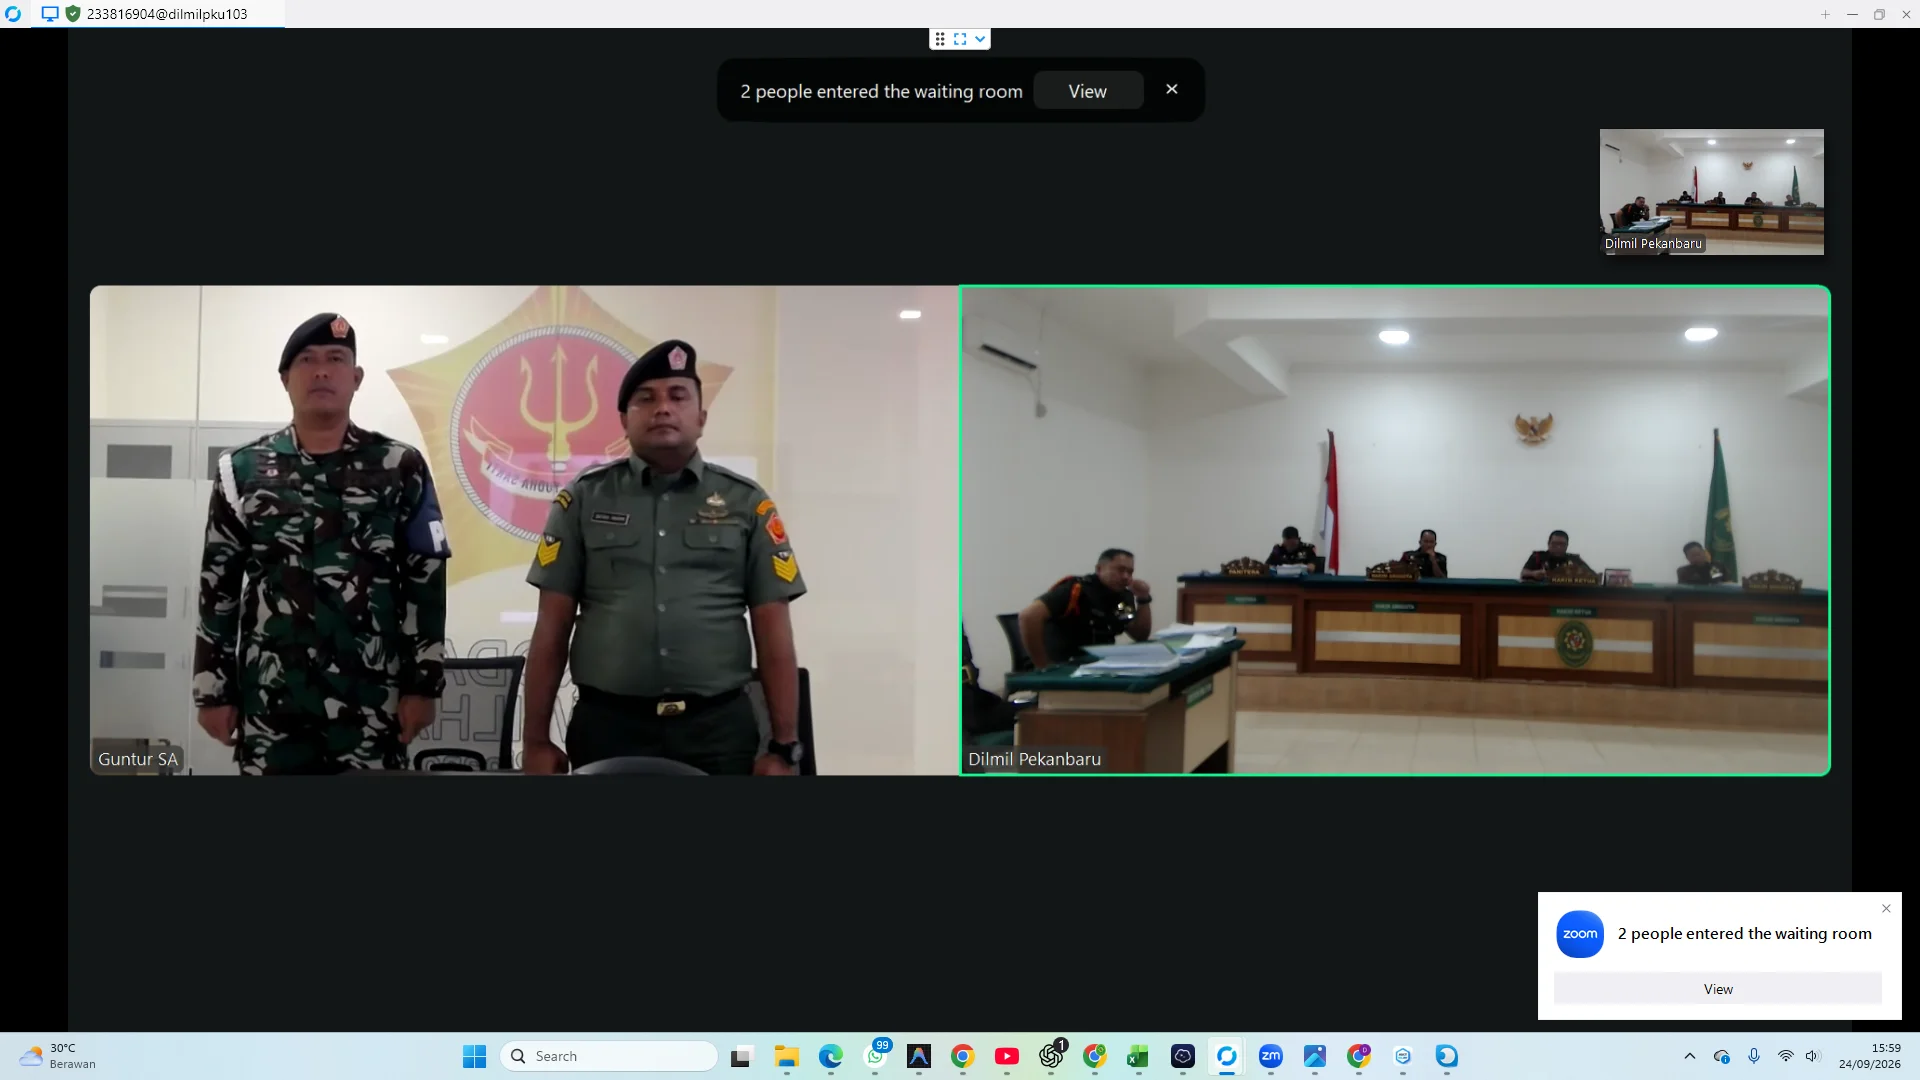Open volume control from system tray

pos(1813,1056)
